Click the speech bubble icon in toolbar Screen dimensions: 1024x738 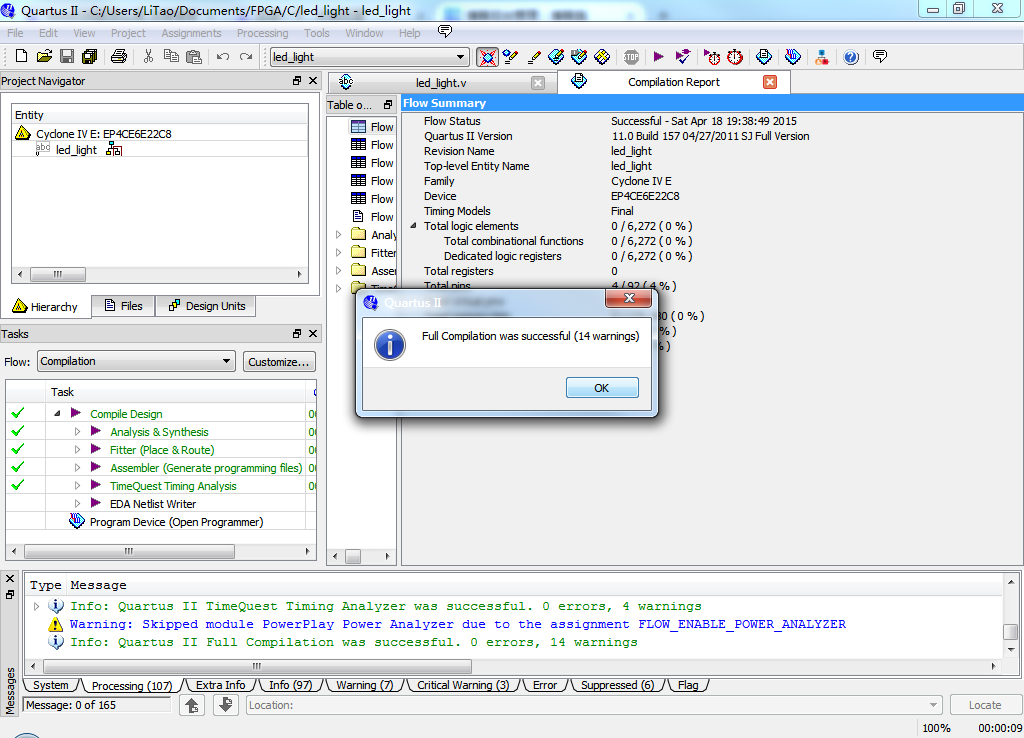880,56
